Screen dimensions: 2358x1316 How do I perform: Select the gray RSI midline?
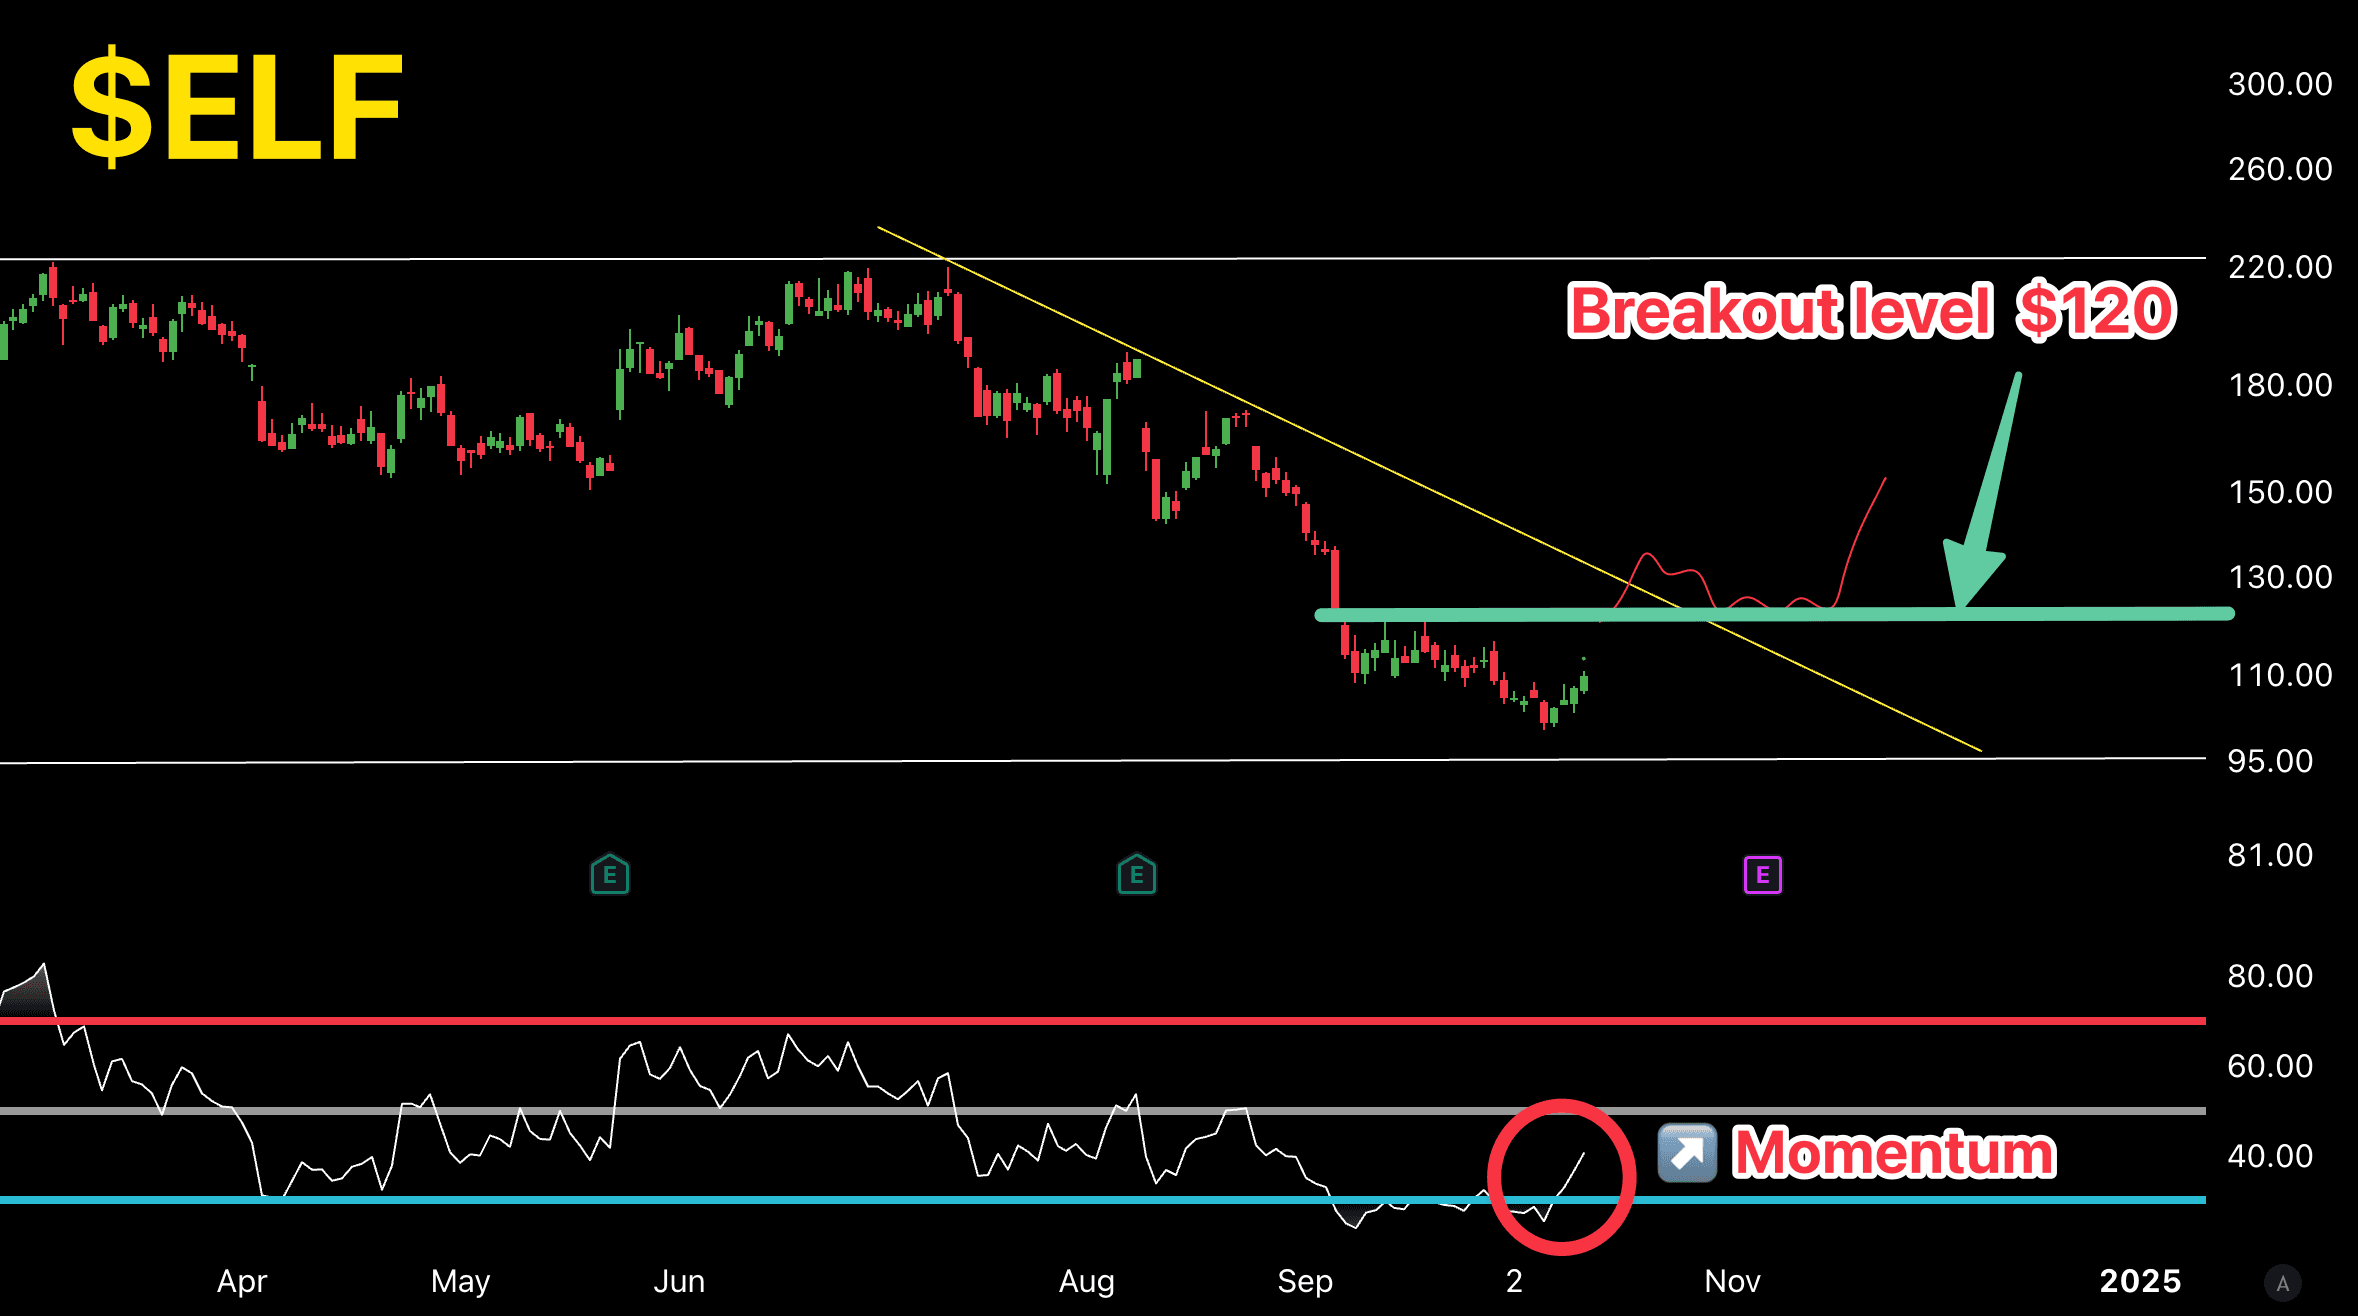1102,1111
